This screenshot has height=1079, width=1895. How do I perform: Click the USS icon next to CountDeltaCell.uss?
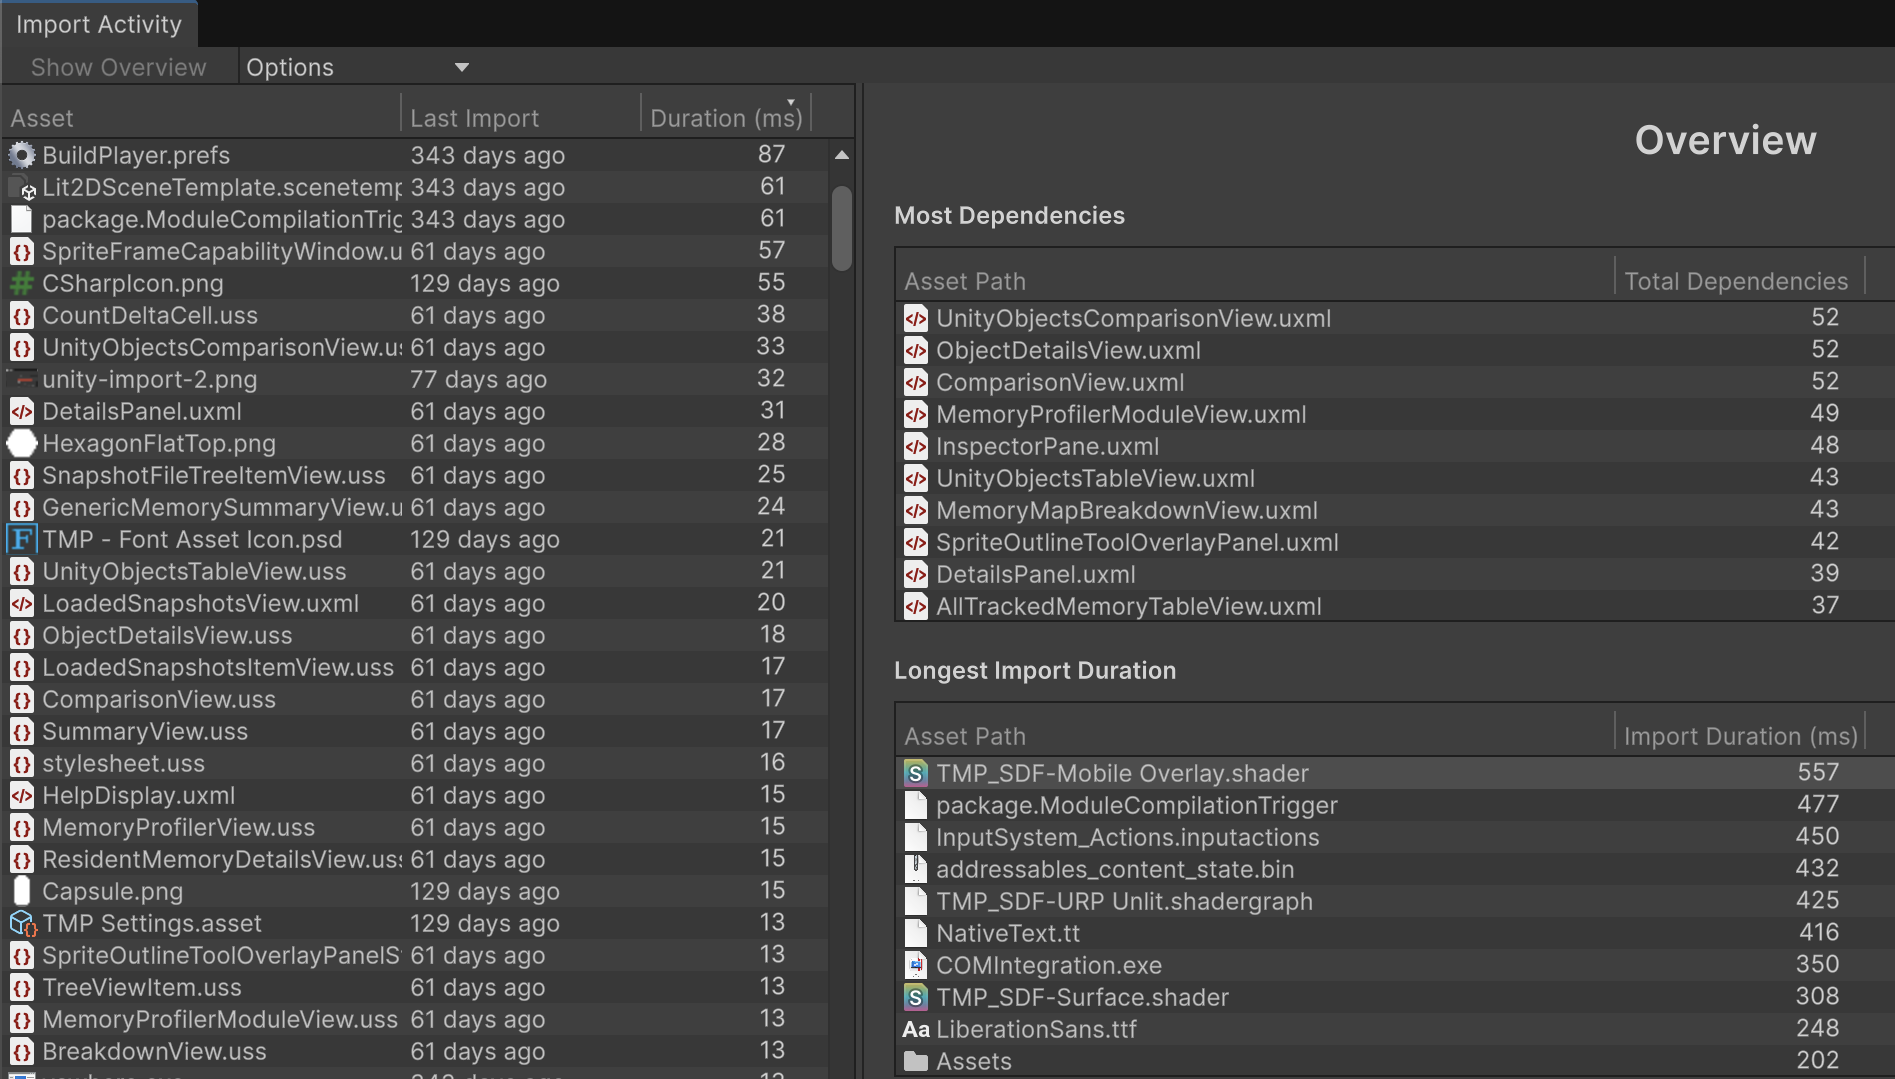click(x=22, y=315)
